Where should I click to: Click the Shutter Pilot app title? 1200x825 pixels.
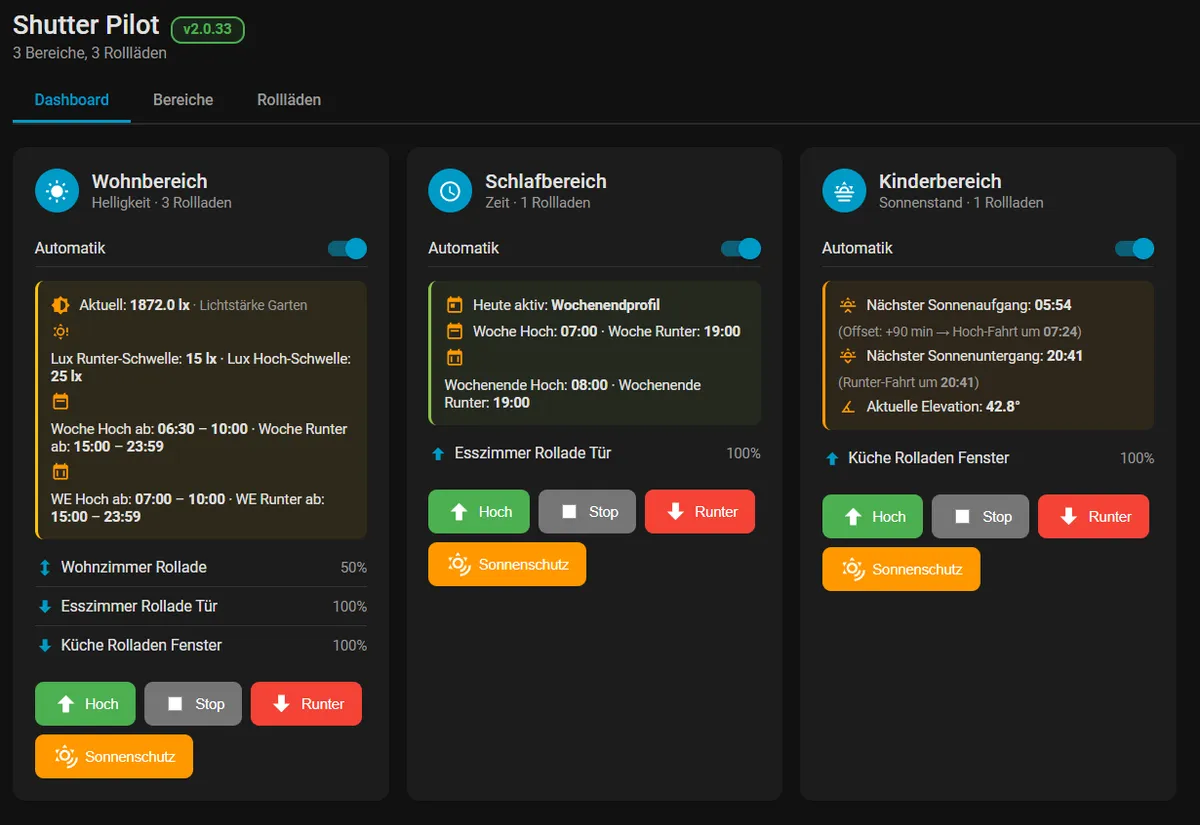[86, 27]
